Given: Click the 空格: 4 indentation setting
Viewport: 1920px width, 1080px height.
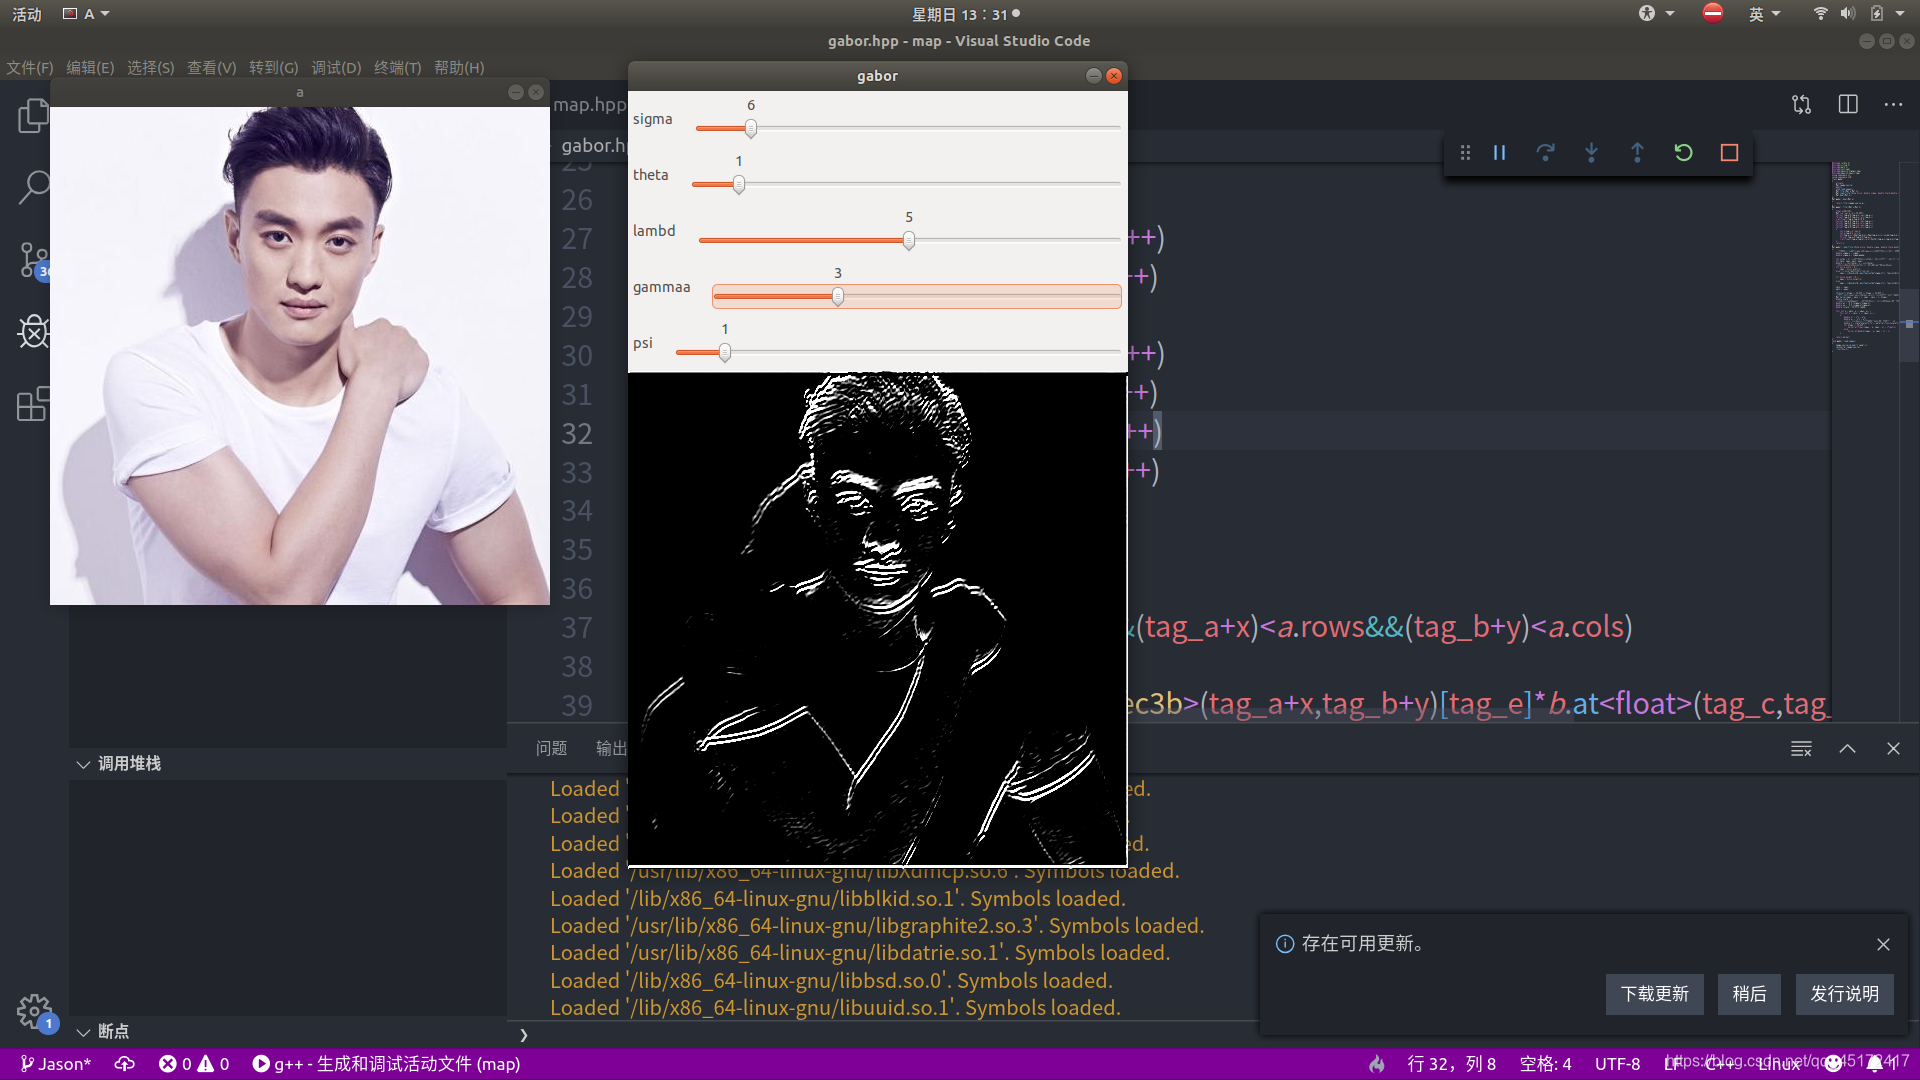Looking at the screenshot, I should pos(1545,1064).
